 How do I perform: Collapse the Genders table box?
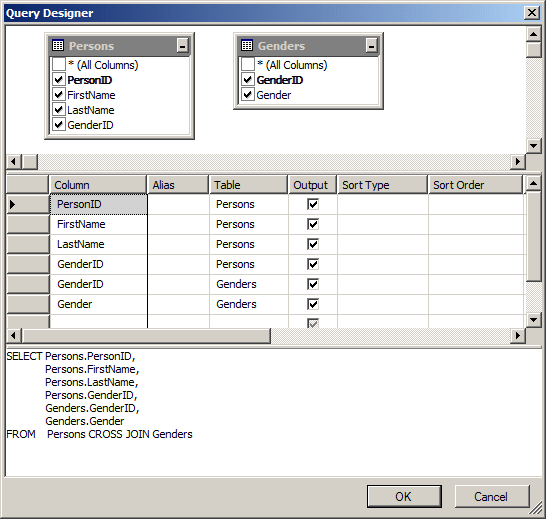pyautogui.click(x=372, y=46)
